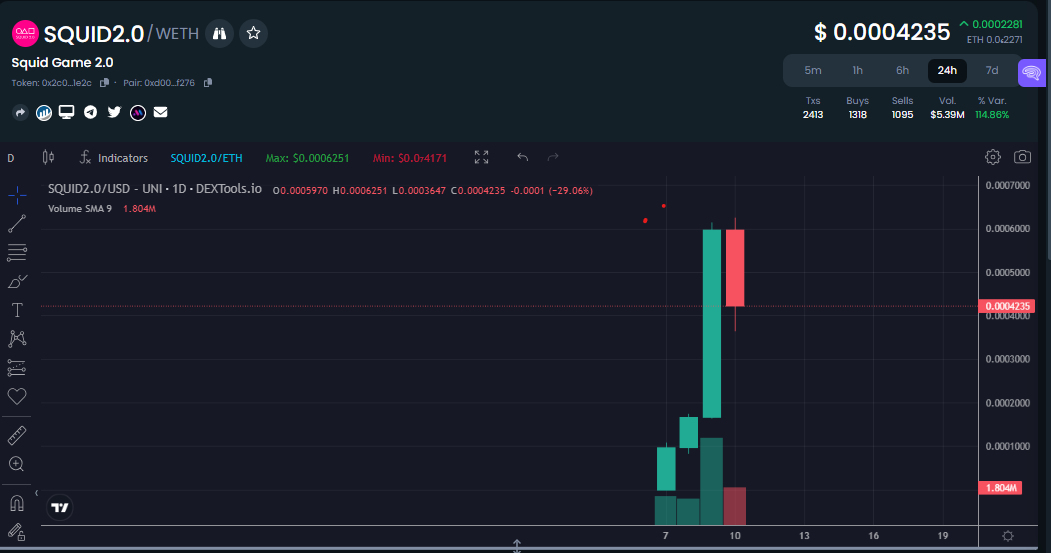Open the heart icons tool

[x=17, y=396]
